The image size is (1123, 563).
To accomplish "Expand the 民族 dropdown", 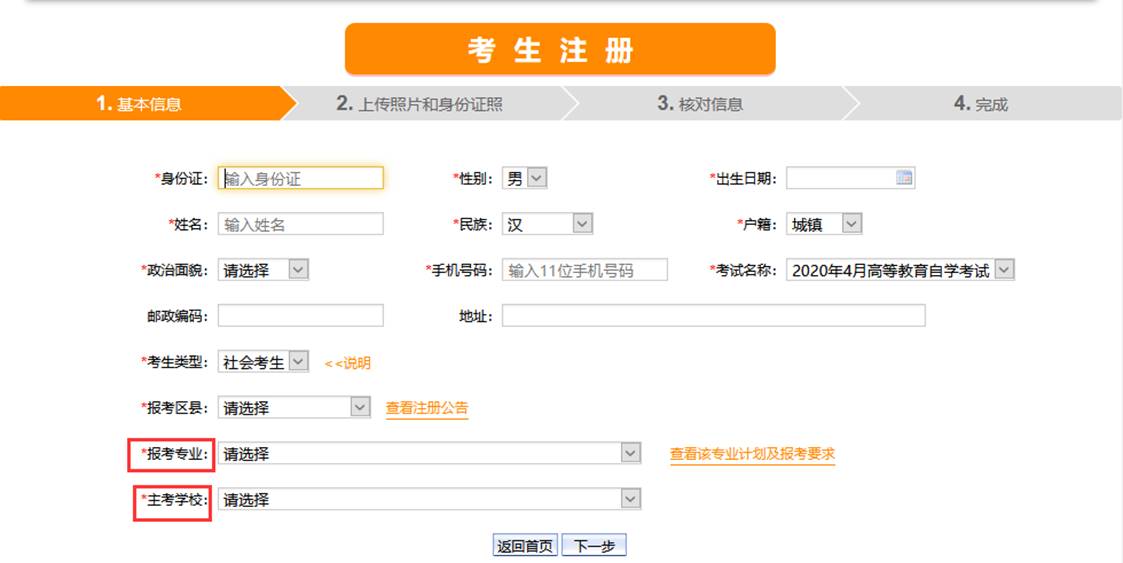I will (547, 224).
